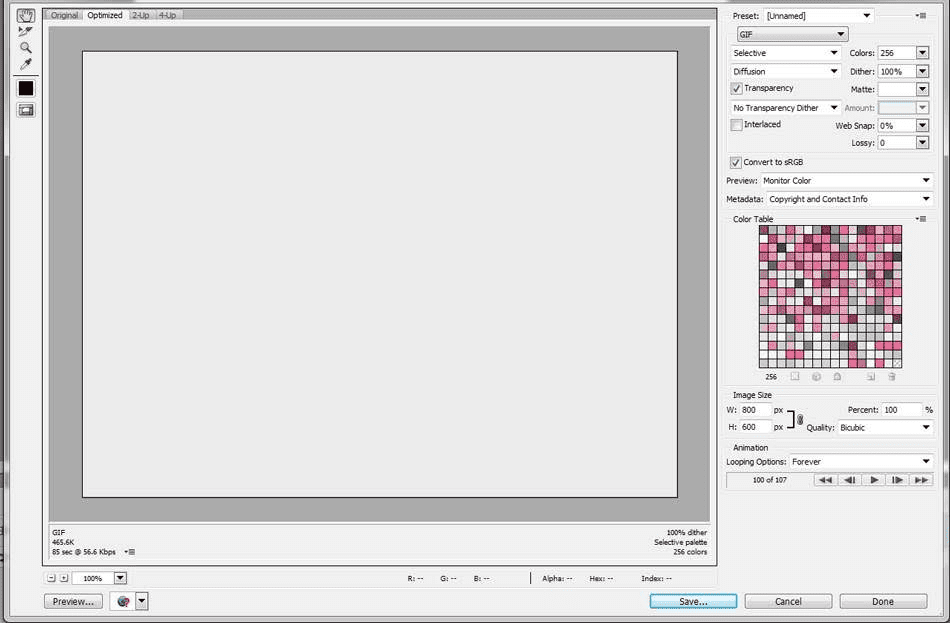Toggle slices visibility icon
950x623 pixels.
(25, 110)
